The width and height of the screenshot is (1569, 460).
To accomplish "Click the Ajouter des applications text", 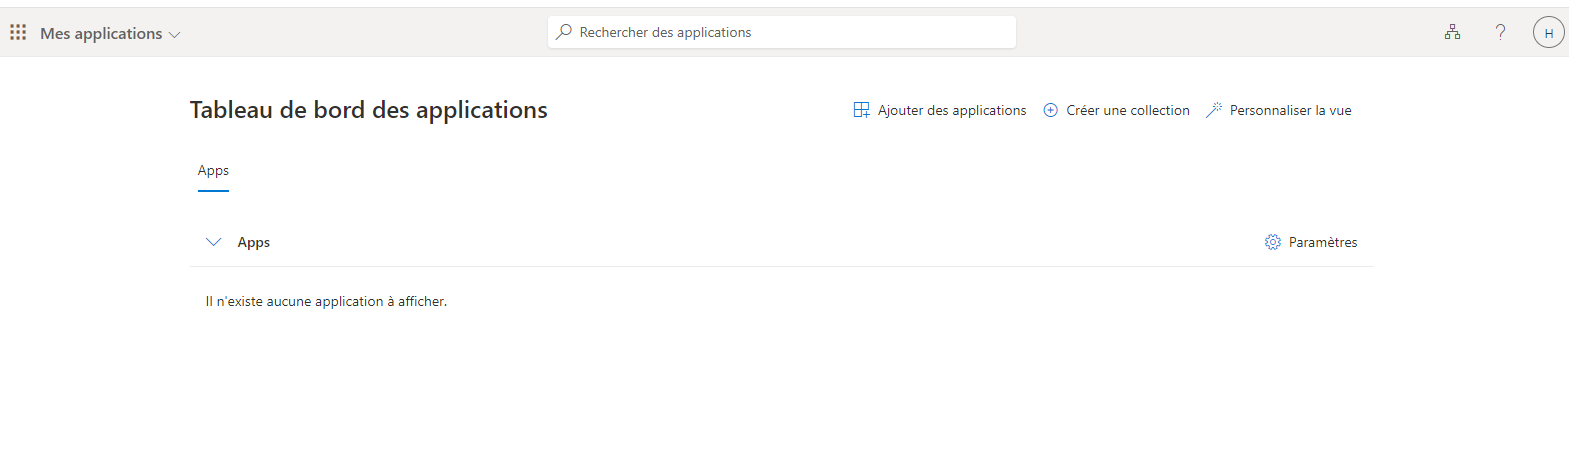I will pos(952,110).
